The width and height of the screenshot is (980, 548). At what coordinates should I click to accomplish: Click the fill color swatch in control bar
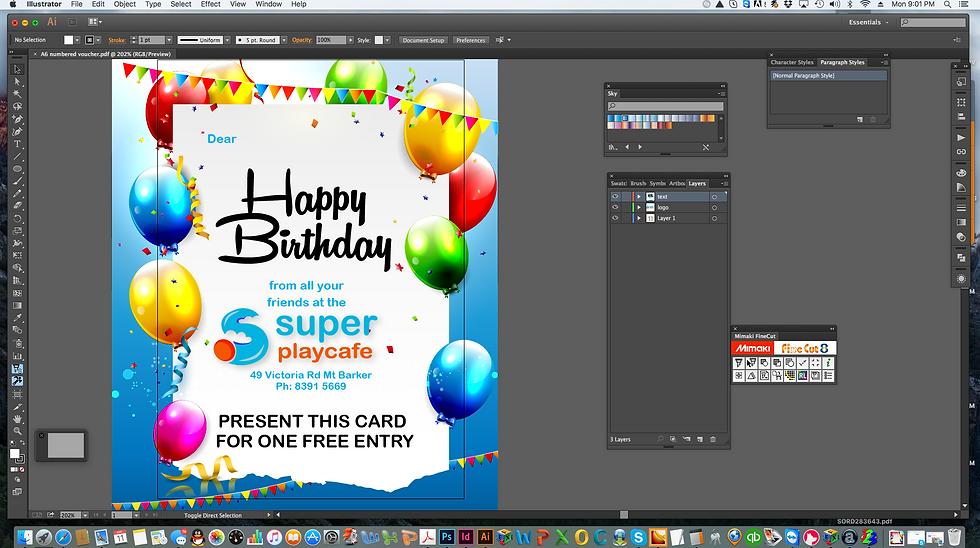(x=68, y=40)
